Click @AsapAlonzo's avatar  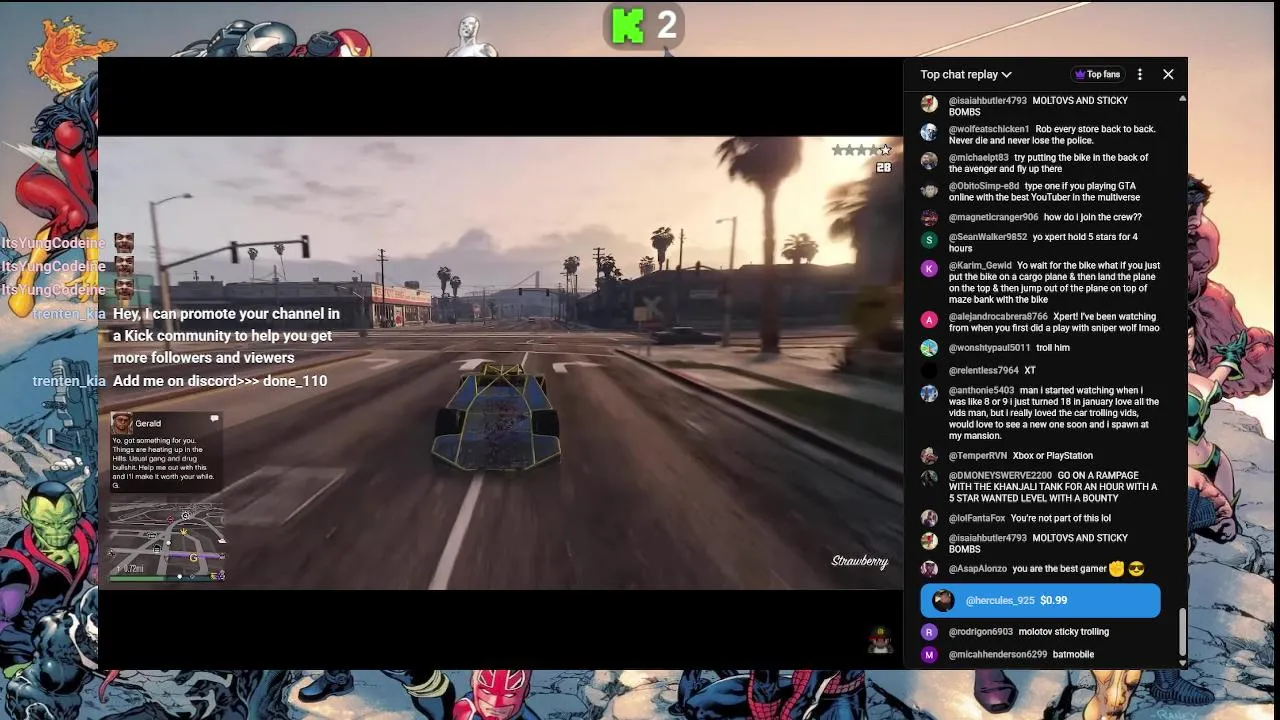(x=929, y=569)
